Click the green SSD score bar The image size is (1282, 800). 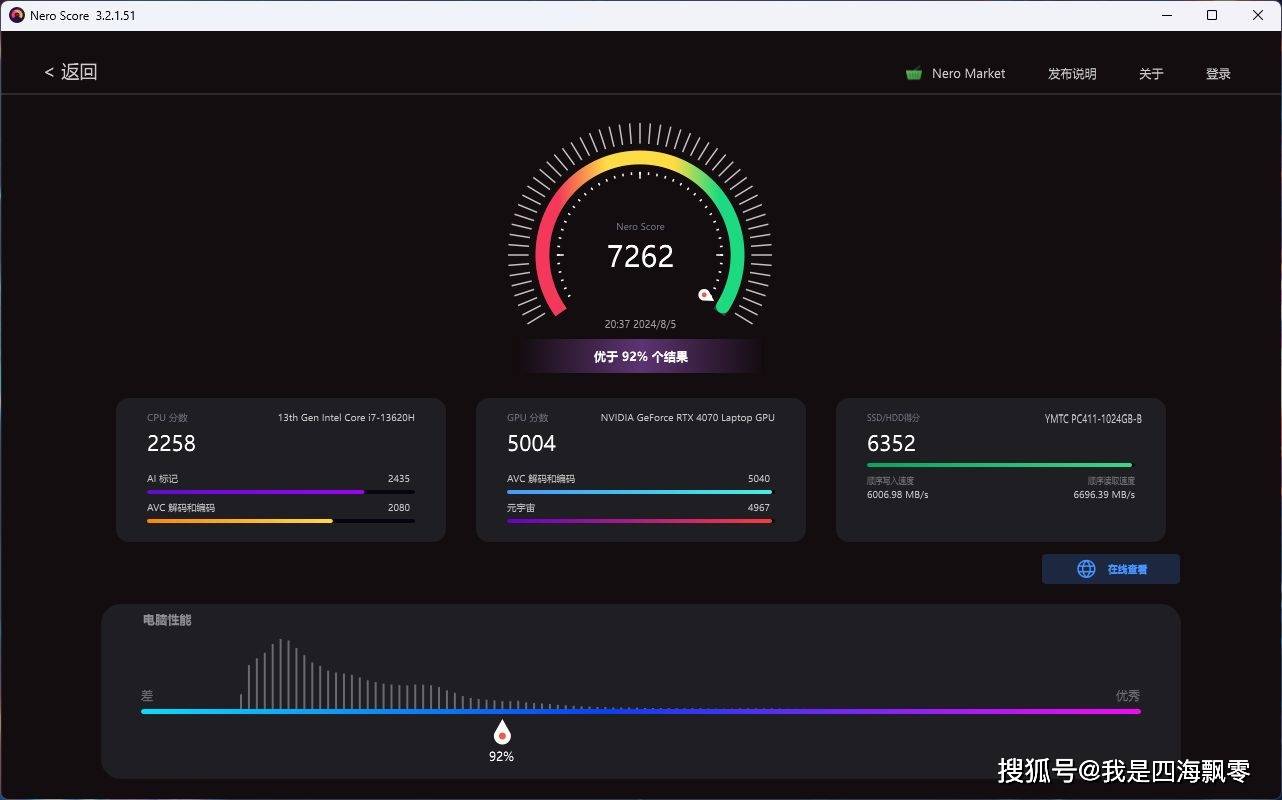[1000, 465]
